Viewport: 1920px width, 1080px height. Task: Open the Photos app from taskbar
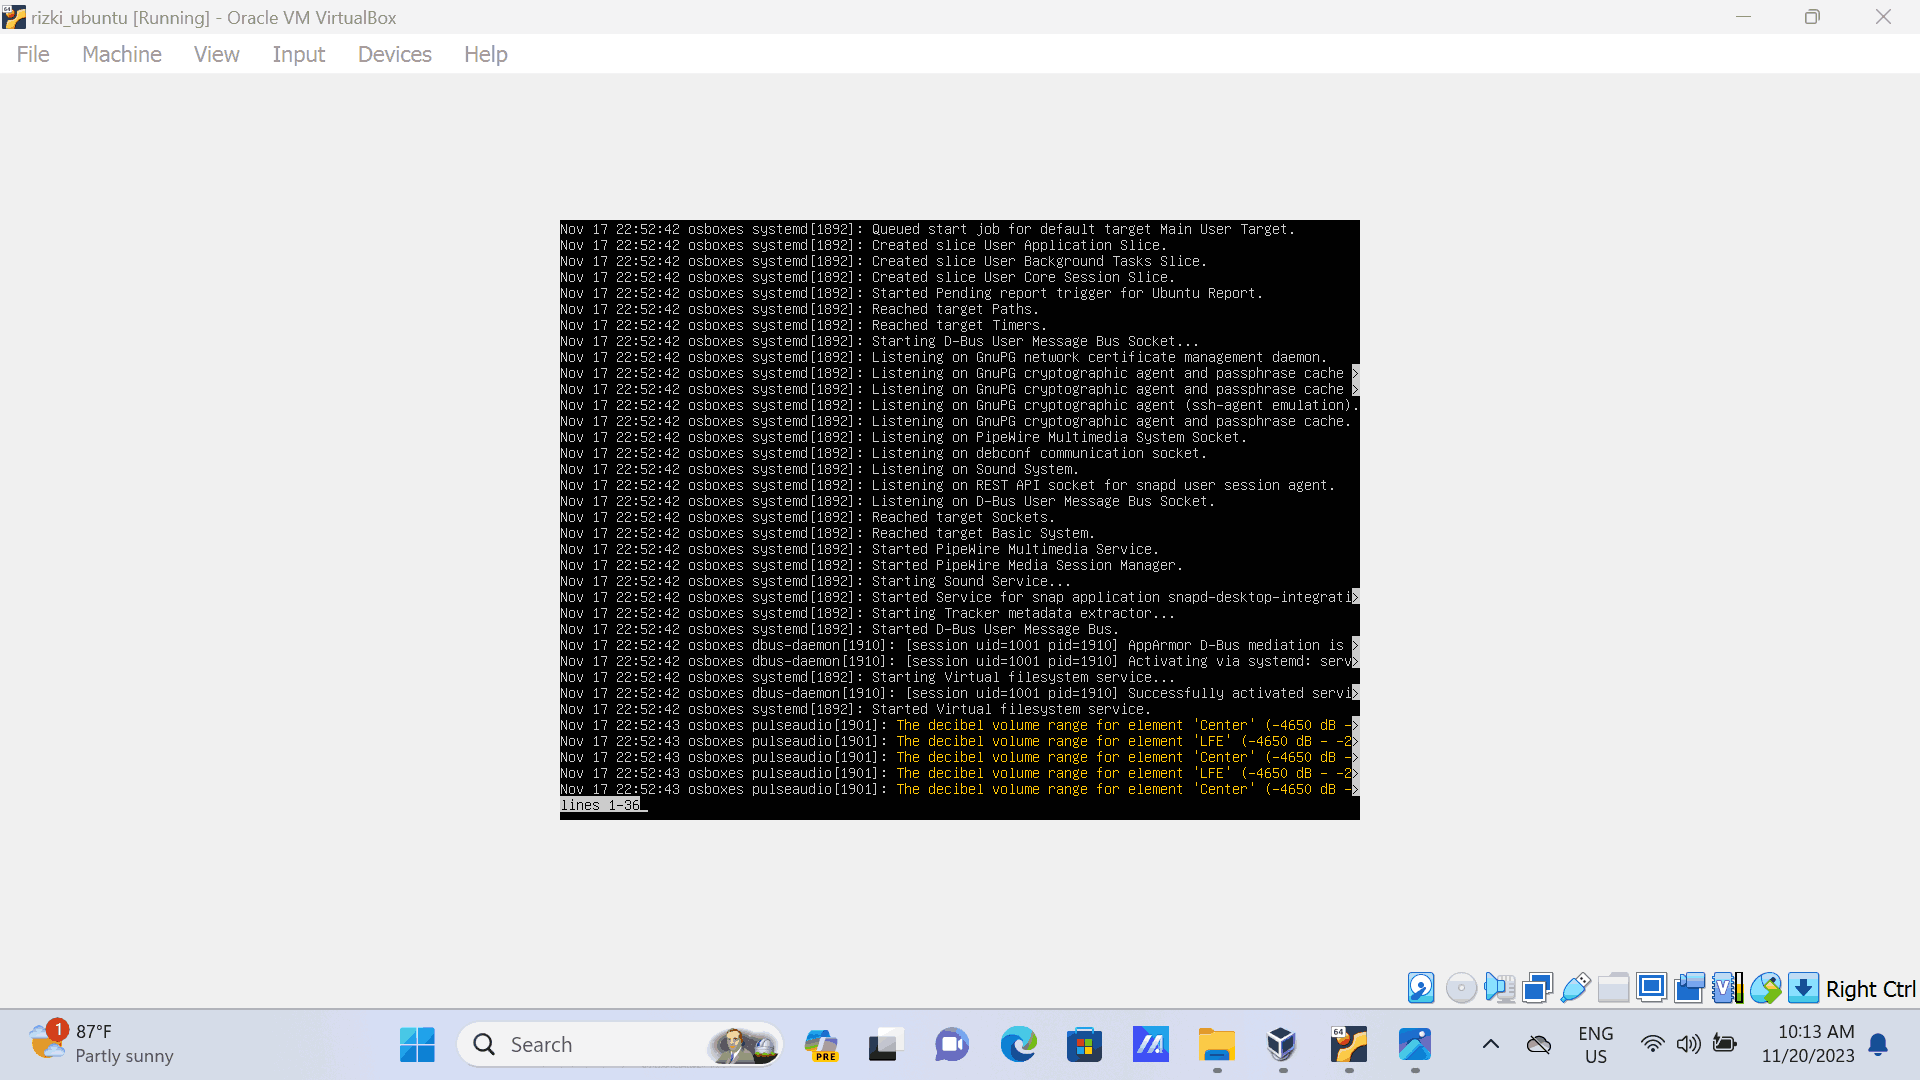click(1415, 1045)
